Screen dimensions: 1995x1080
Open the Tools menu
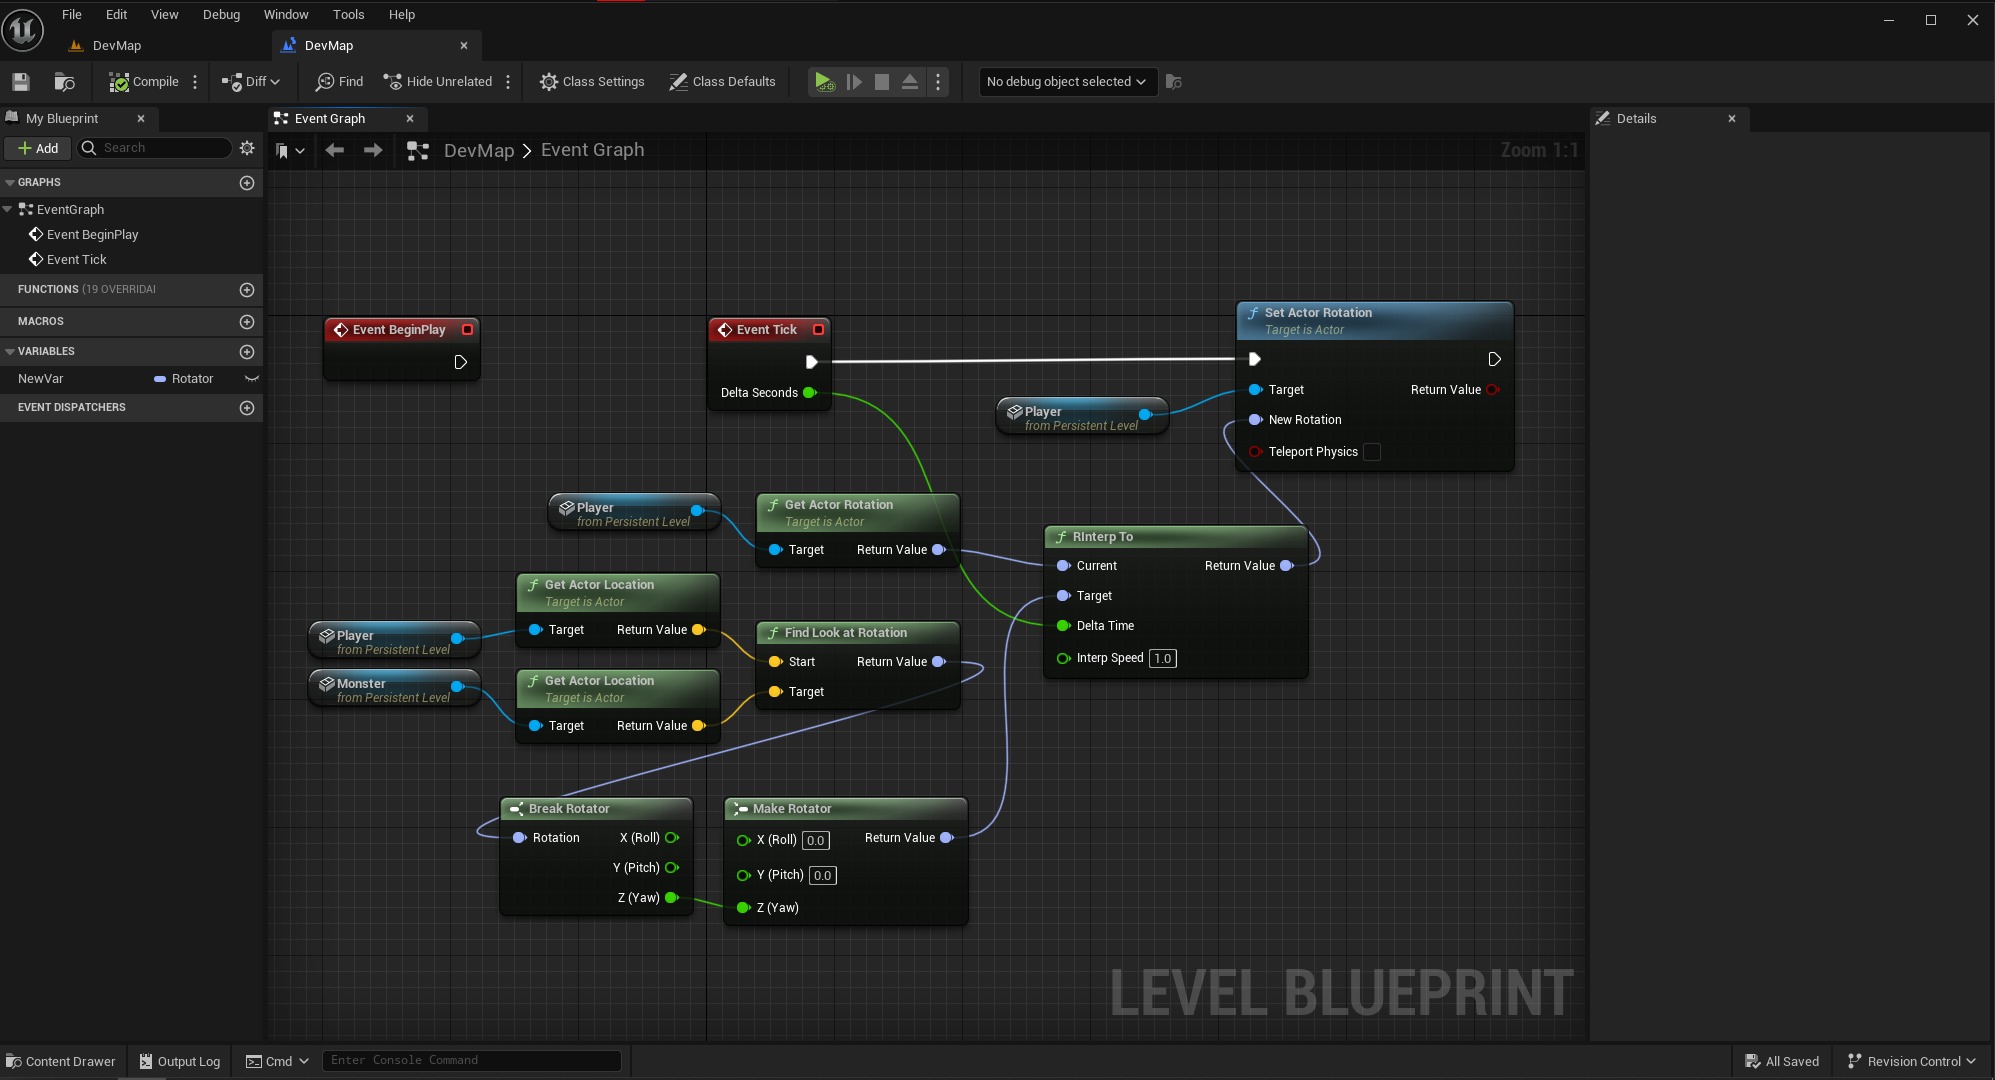point(348,15)
